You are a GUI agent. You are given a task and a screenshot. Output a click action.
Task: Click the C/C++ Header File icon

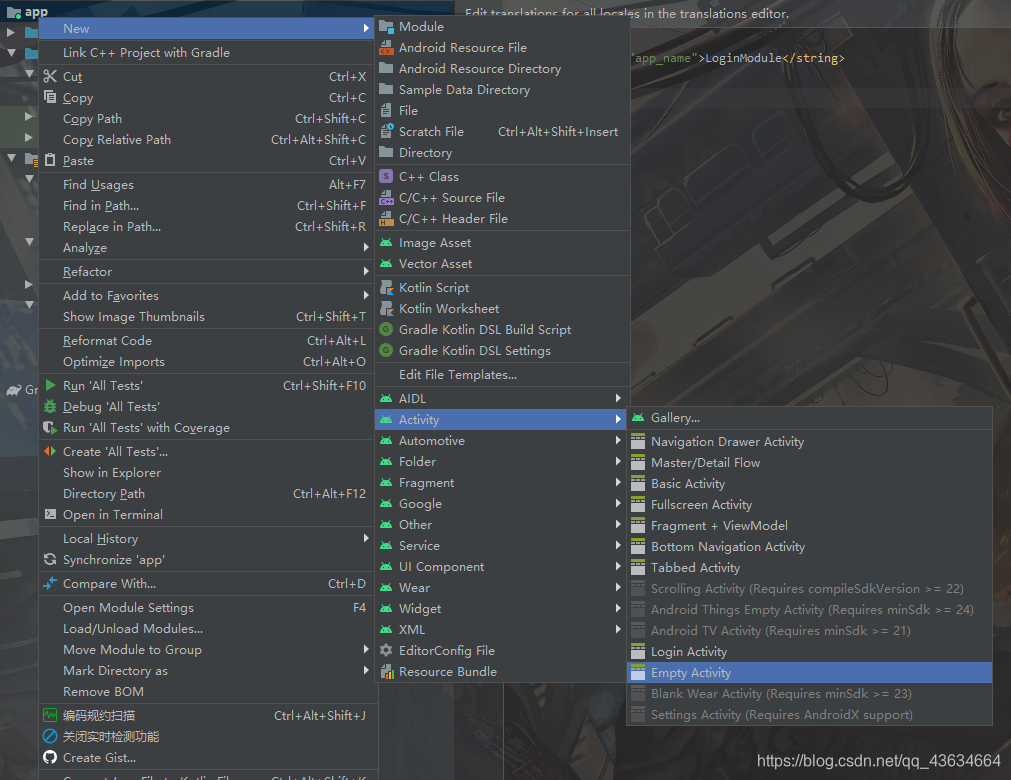[x=386, y=219]
